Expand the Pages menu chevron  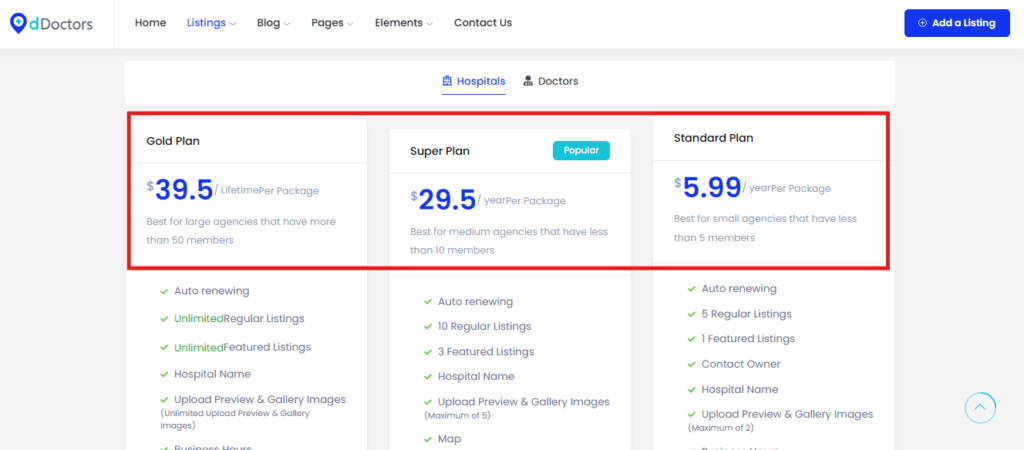(350, 24)
